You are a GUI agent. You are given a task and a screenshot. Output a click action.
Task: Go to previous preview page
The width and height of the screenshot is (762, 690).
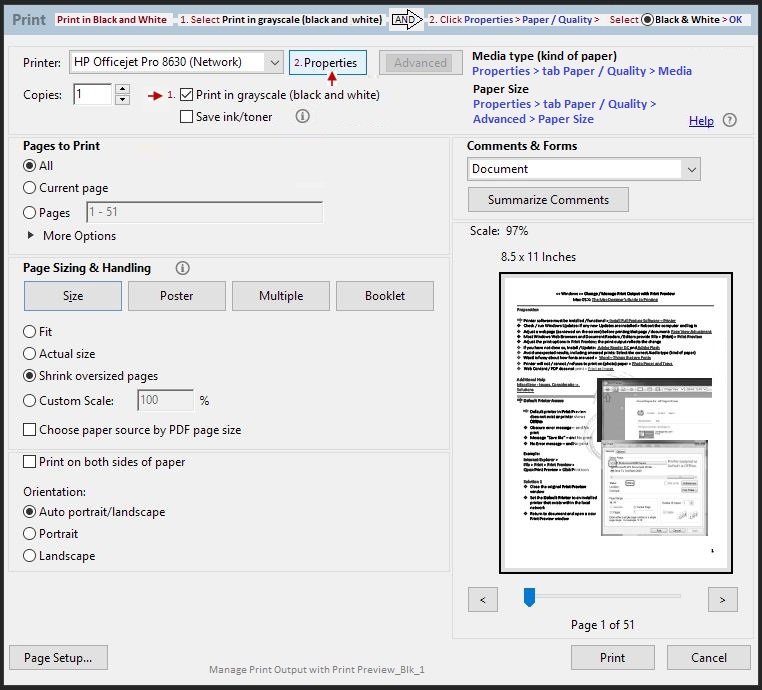coord(483,600)
